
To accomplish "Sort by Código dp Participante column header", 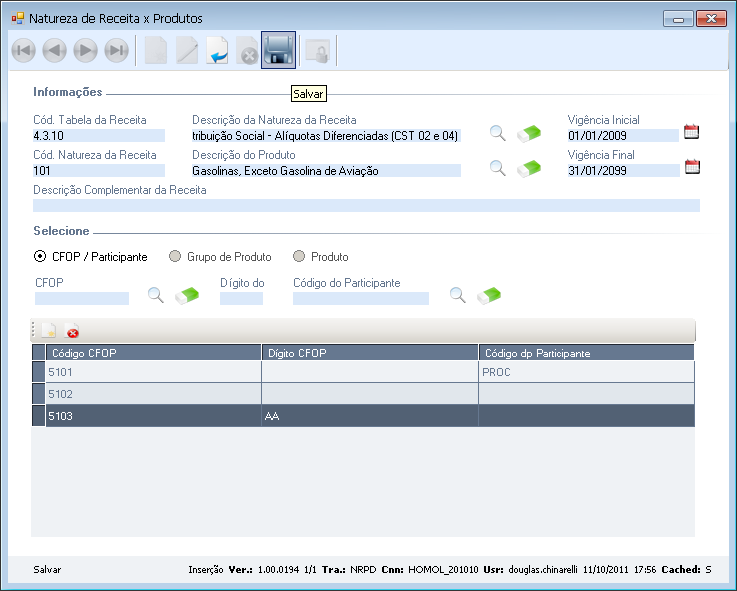I will pyautogui.click(x=586, y=353).
